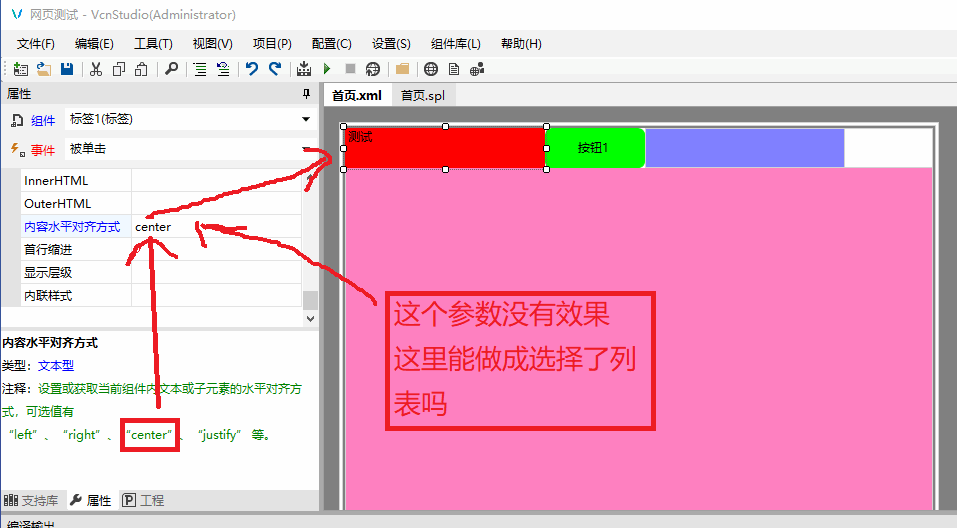Click the Cut scissors icon
Image resolution: width=957 pixels, height=528 pixels.
(96, 69)
